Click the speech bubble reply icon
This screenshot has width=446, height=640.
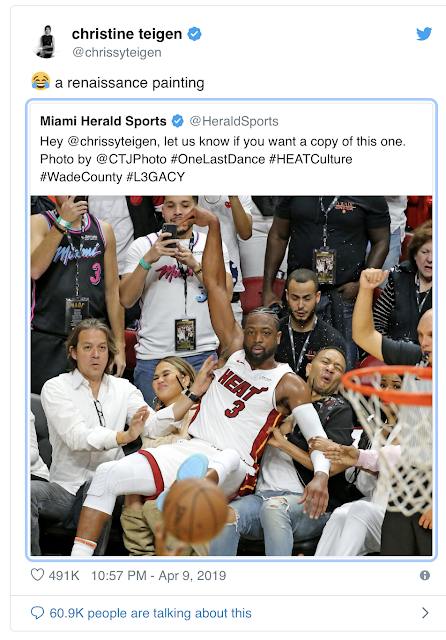pyautogui.click(x=38, y=613)
